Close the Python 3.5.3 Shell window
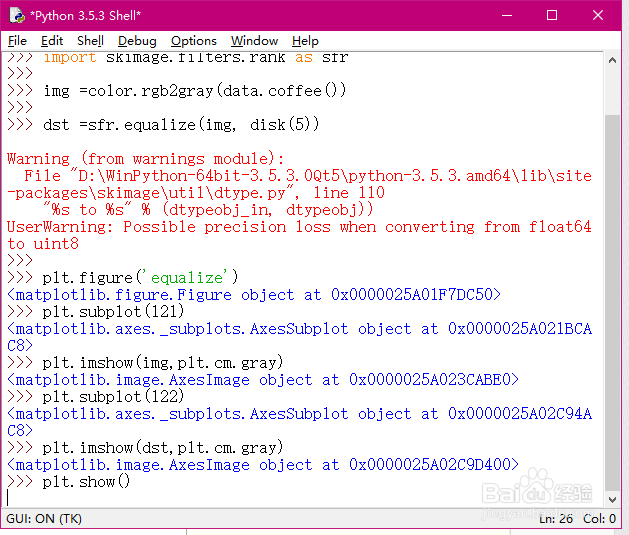The image size is (629, 535). (598, 15)
